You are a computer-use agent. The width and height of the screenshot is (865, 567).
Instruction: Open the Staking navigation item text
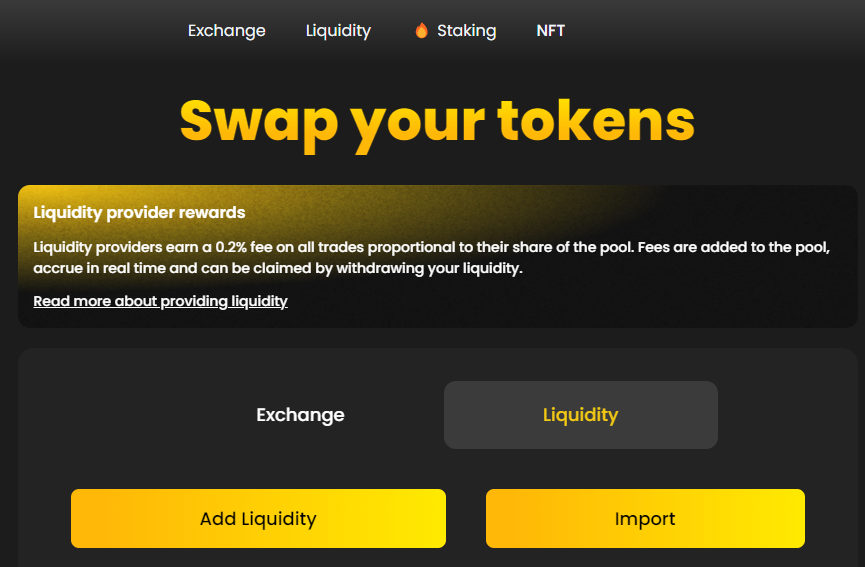click(467, 31)
